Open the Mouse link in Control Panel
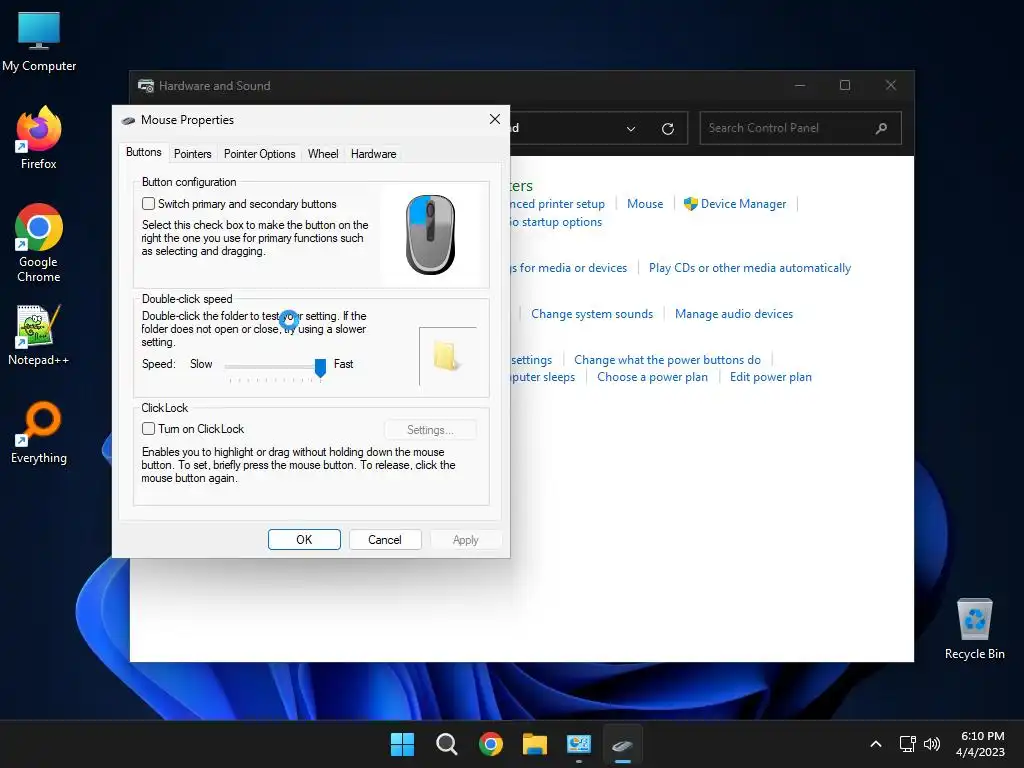 (645, 204)
